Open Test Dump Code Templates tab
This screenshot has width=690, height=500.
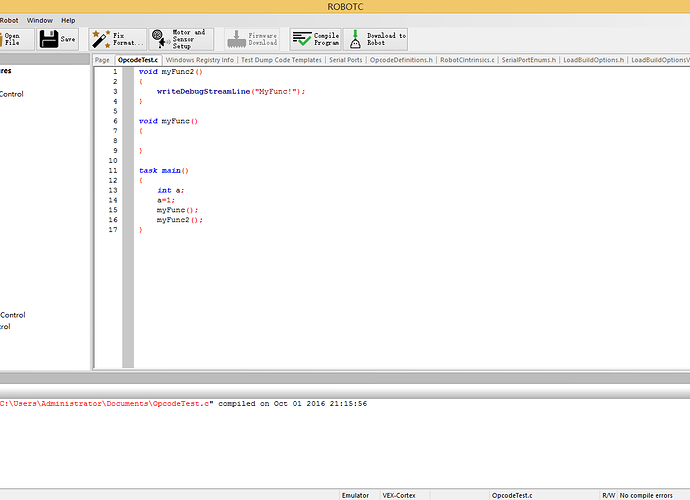pyautogui.click(x=281, y=60)
